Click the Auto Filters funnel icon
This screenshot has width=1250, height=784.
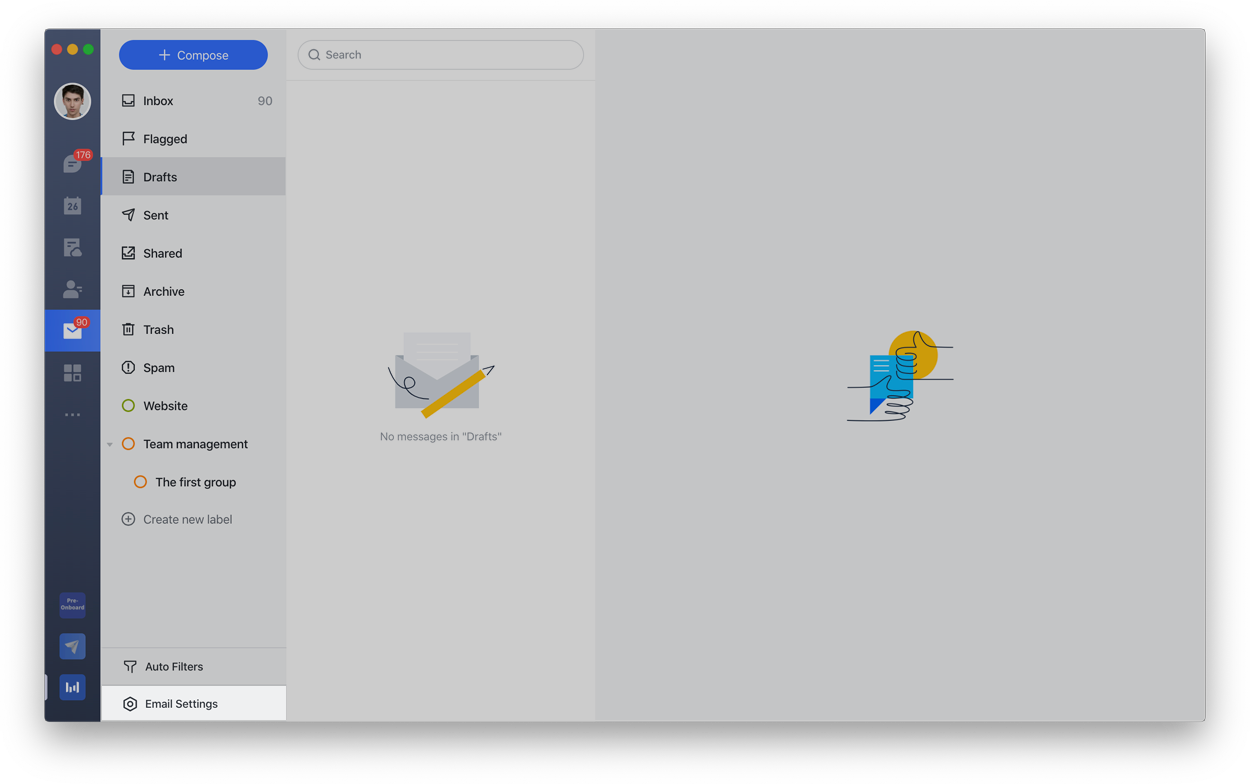click(x=130, y=666)
